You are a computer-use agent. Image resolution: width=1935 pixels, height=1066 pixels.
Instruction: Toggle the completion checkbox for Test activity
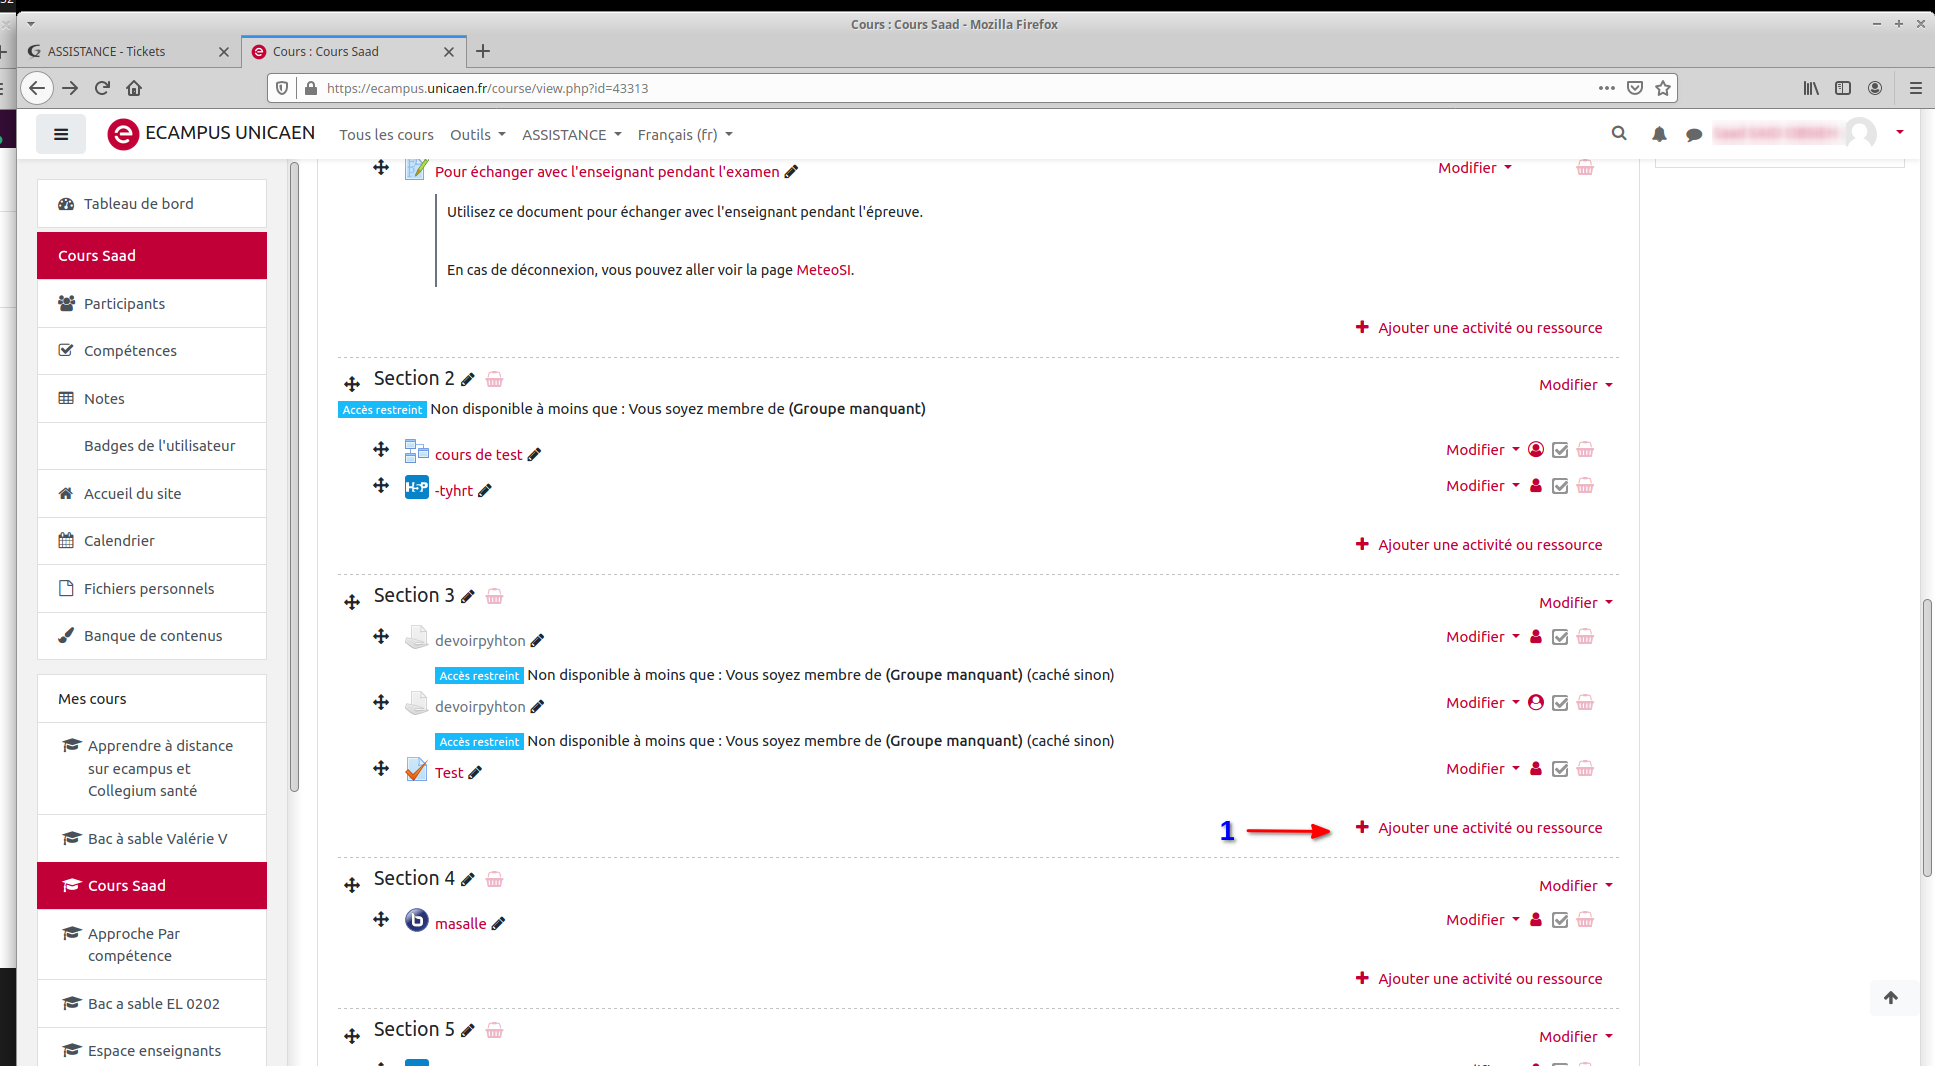tap(1560, 769)
